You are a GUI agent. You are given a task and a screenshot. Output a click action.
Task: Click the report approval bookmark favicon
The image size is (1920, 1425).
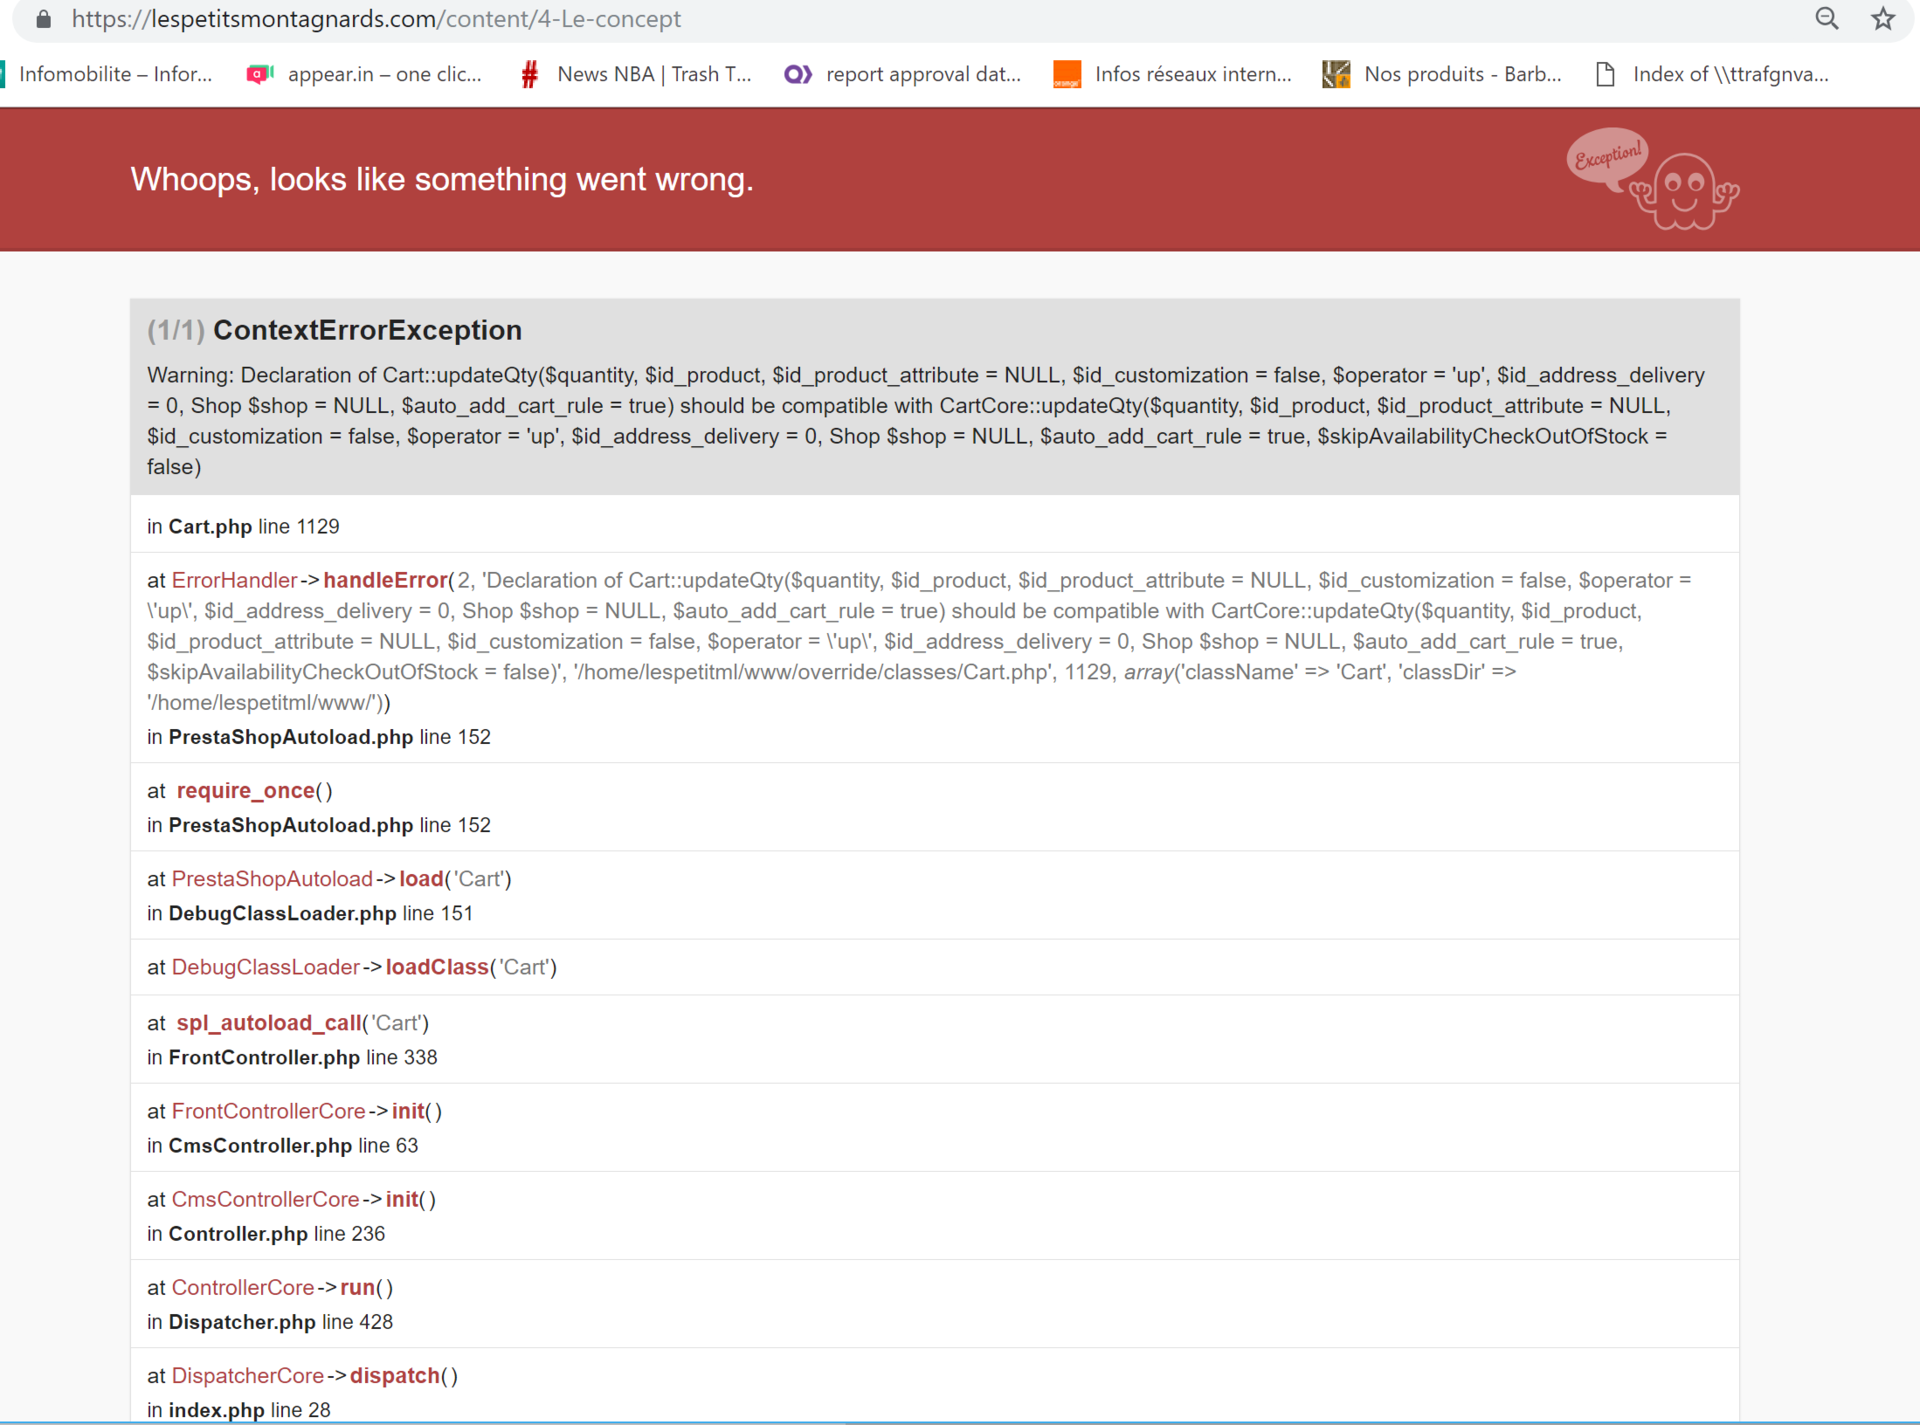pyautogui.click(x=797, y=74)
